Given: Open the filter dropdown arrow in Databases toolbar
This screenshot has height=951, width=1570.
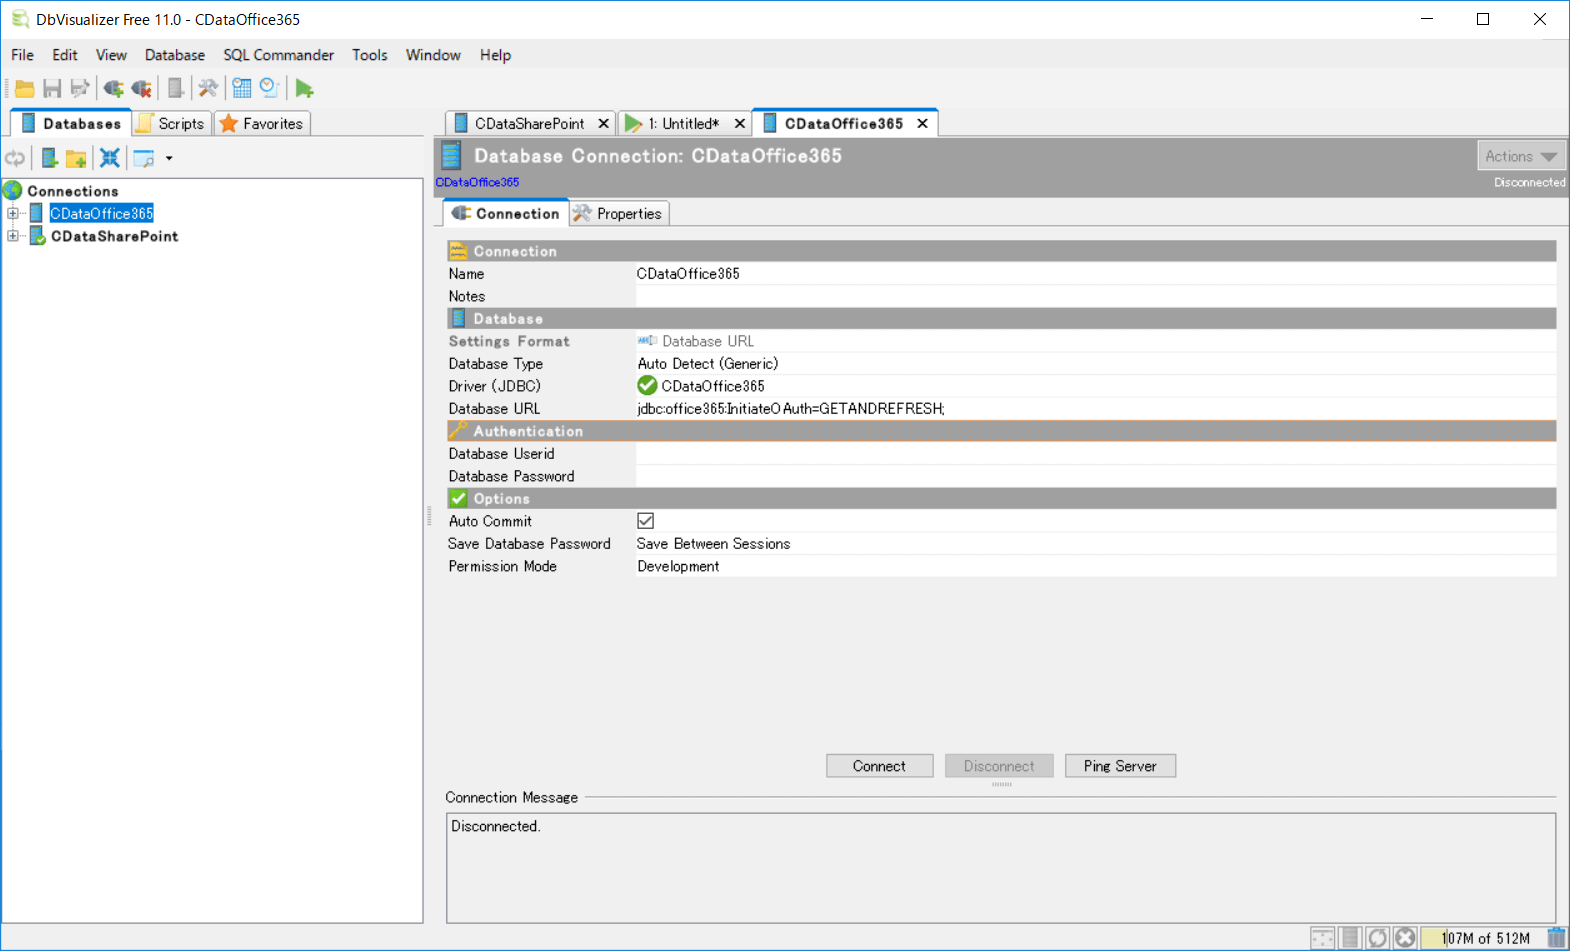Looking at the screenshot, I should 169,158.
